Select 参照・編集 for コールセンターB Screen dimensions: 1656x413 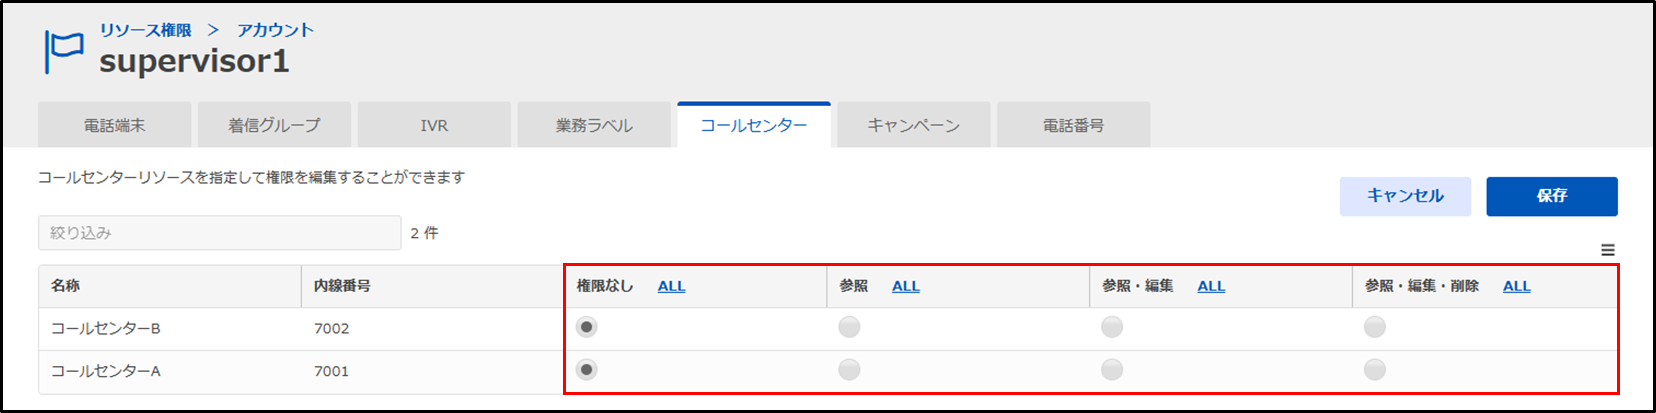tap(1112, 327)
